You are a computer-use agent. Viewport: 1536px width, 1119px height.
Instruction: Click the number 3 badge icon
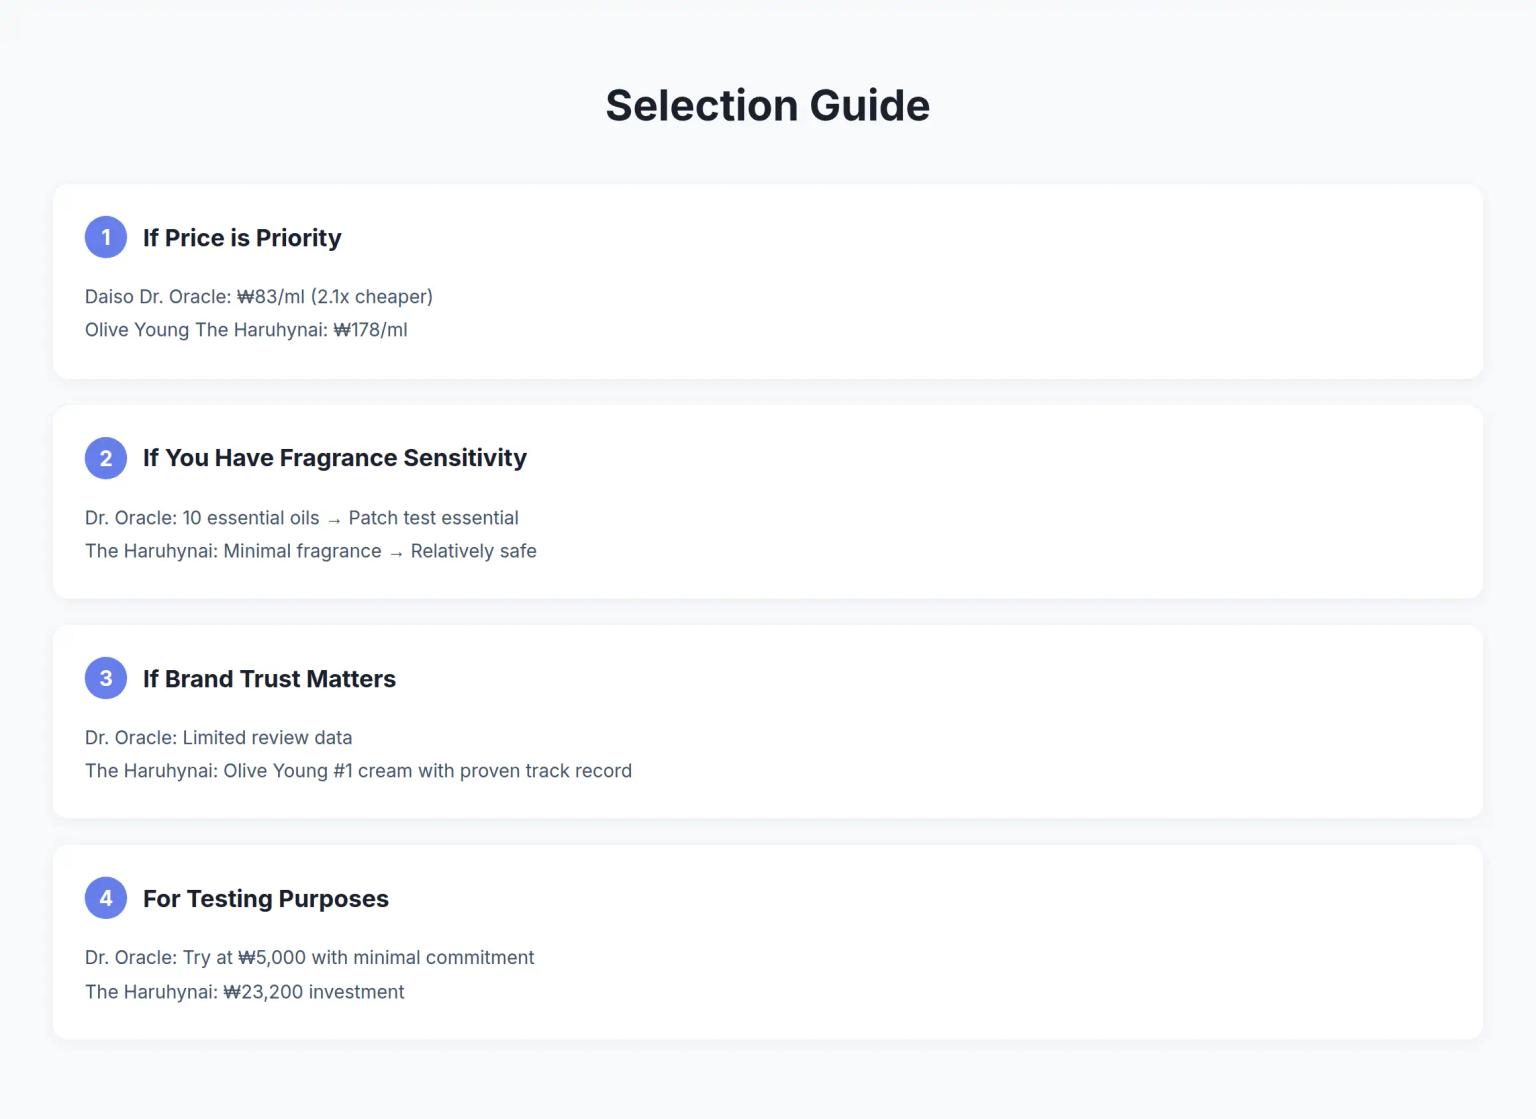pyautogui.click(x=105, y=677)
